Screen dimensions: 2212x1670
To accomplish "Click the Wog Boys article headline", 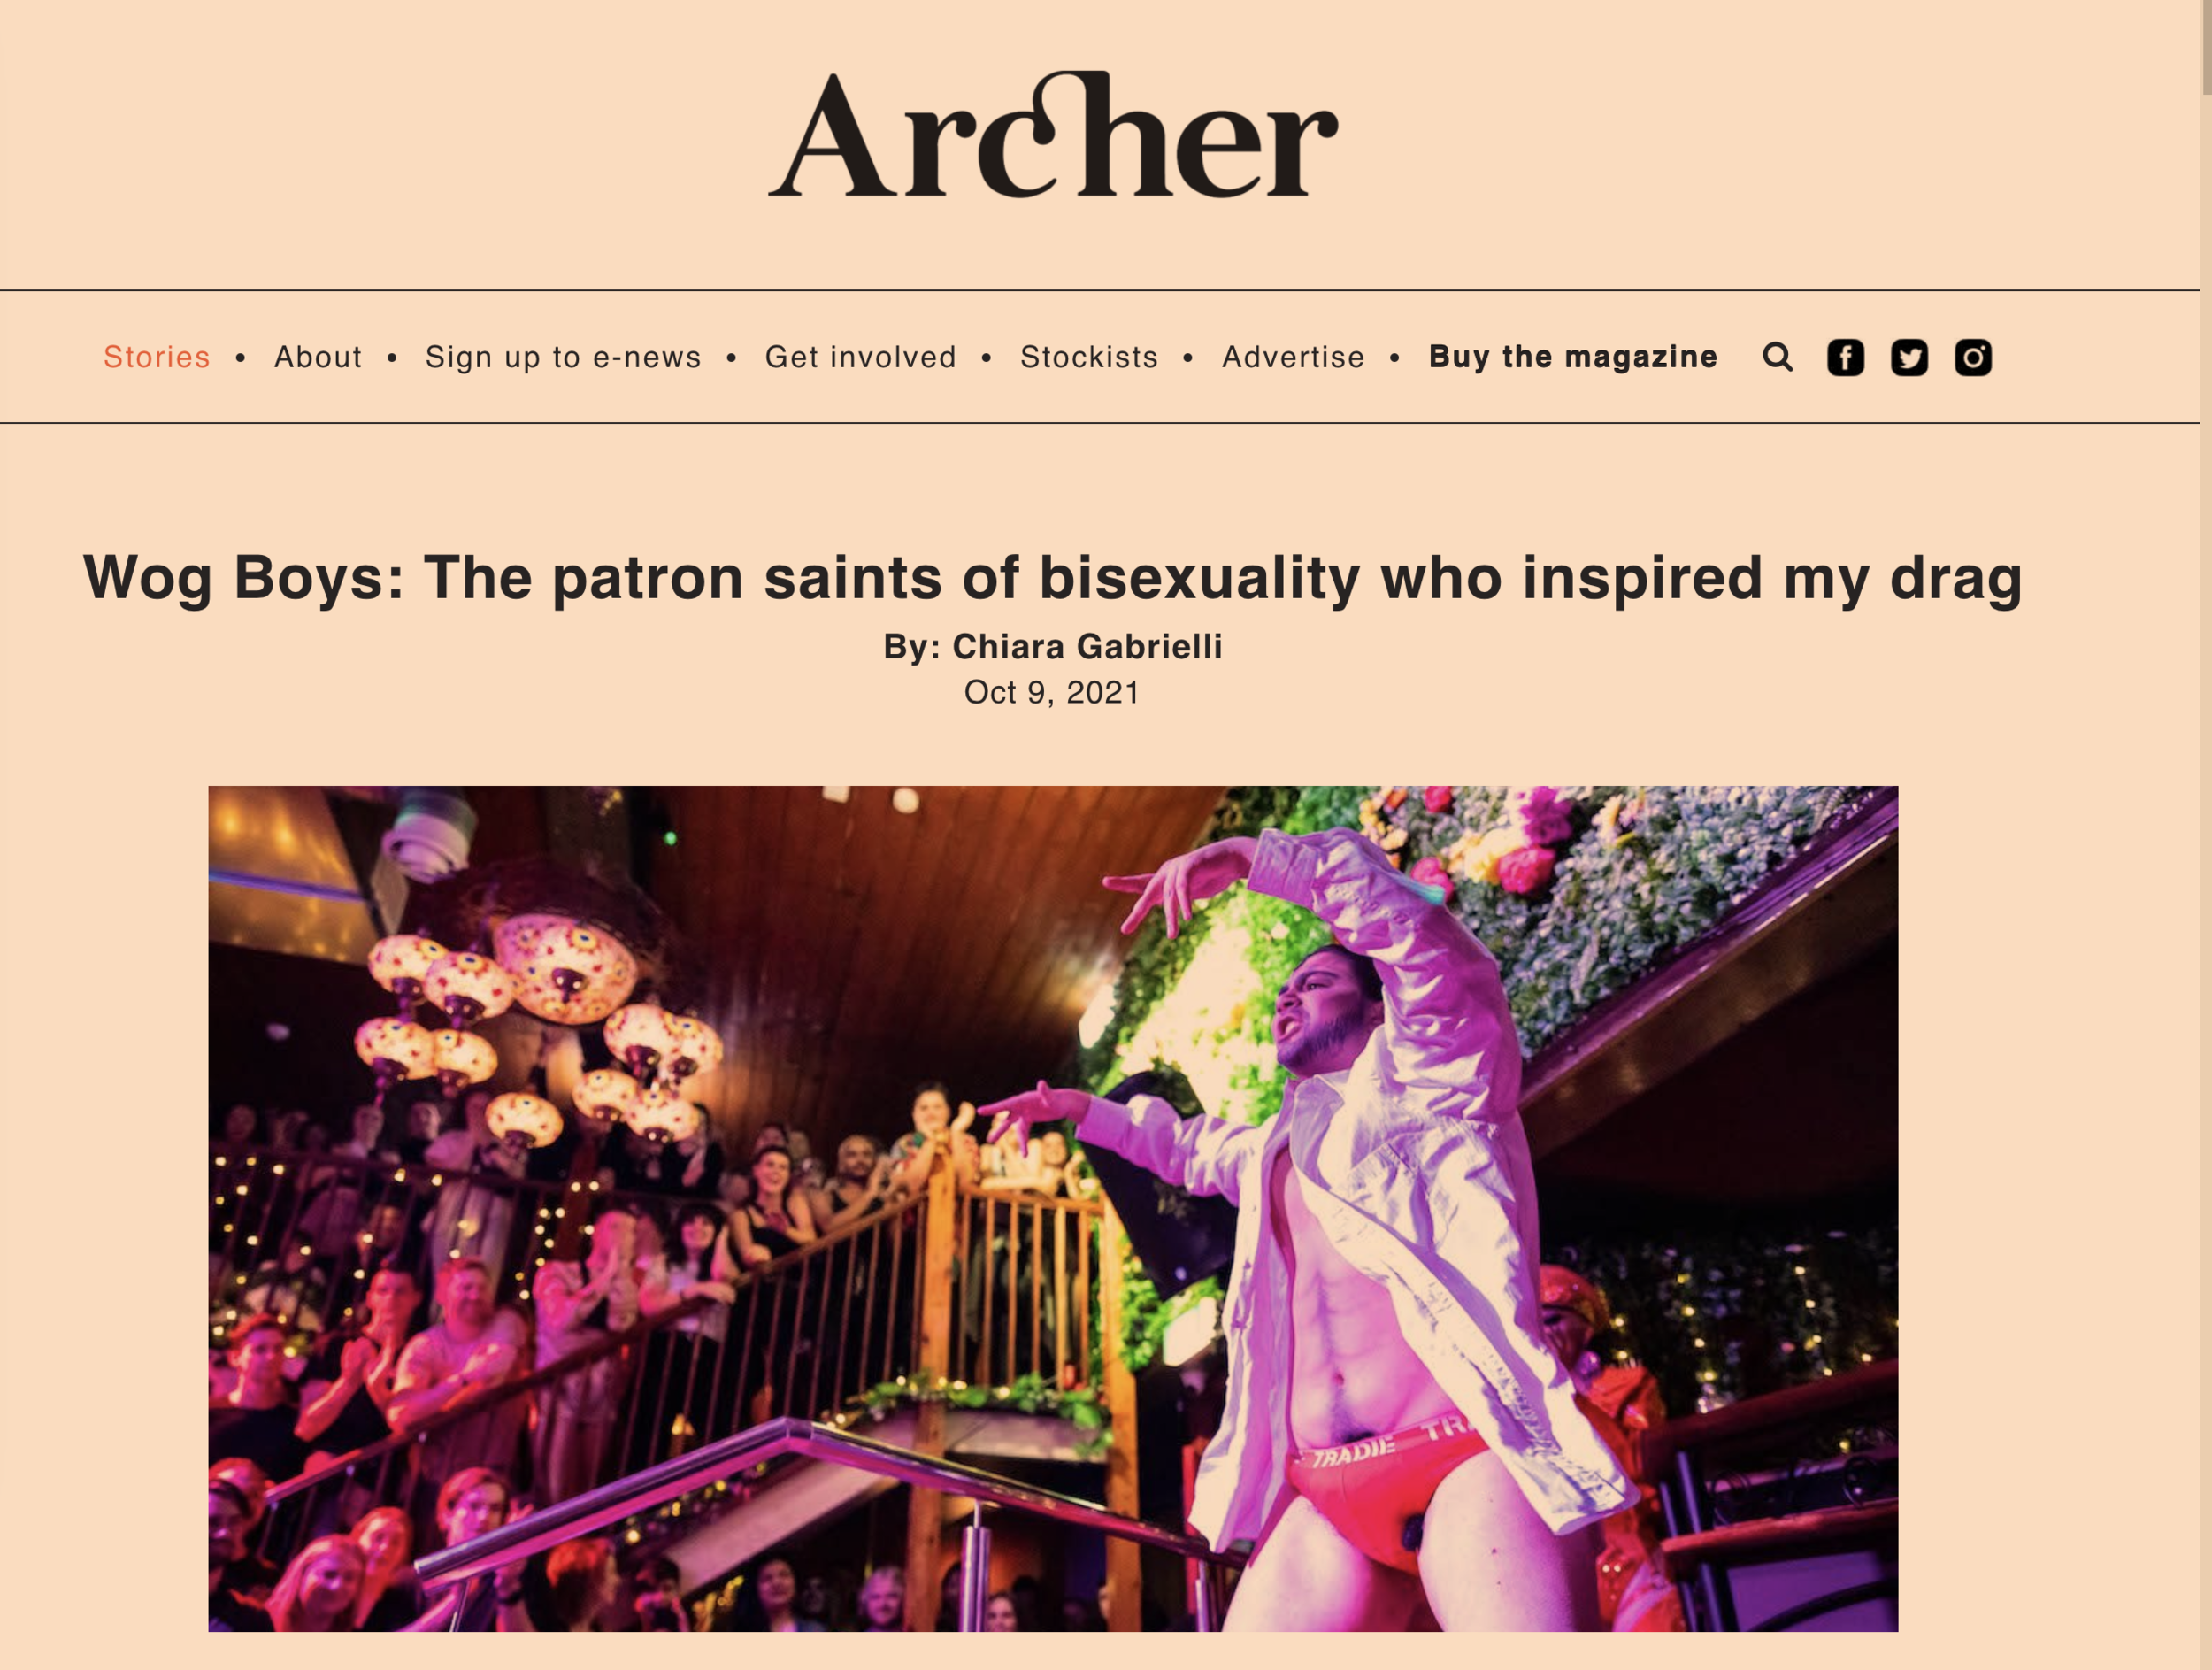I will click(x=1053, y=579).
